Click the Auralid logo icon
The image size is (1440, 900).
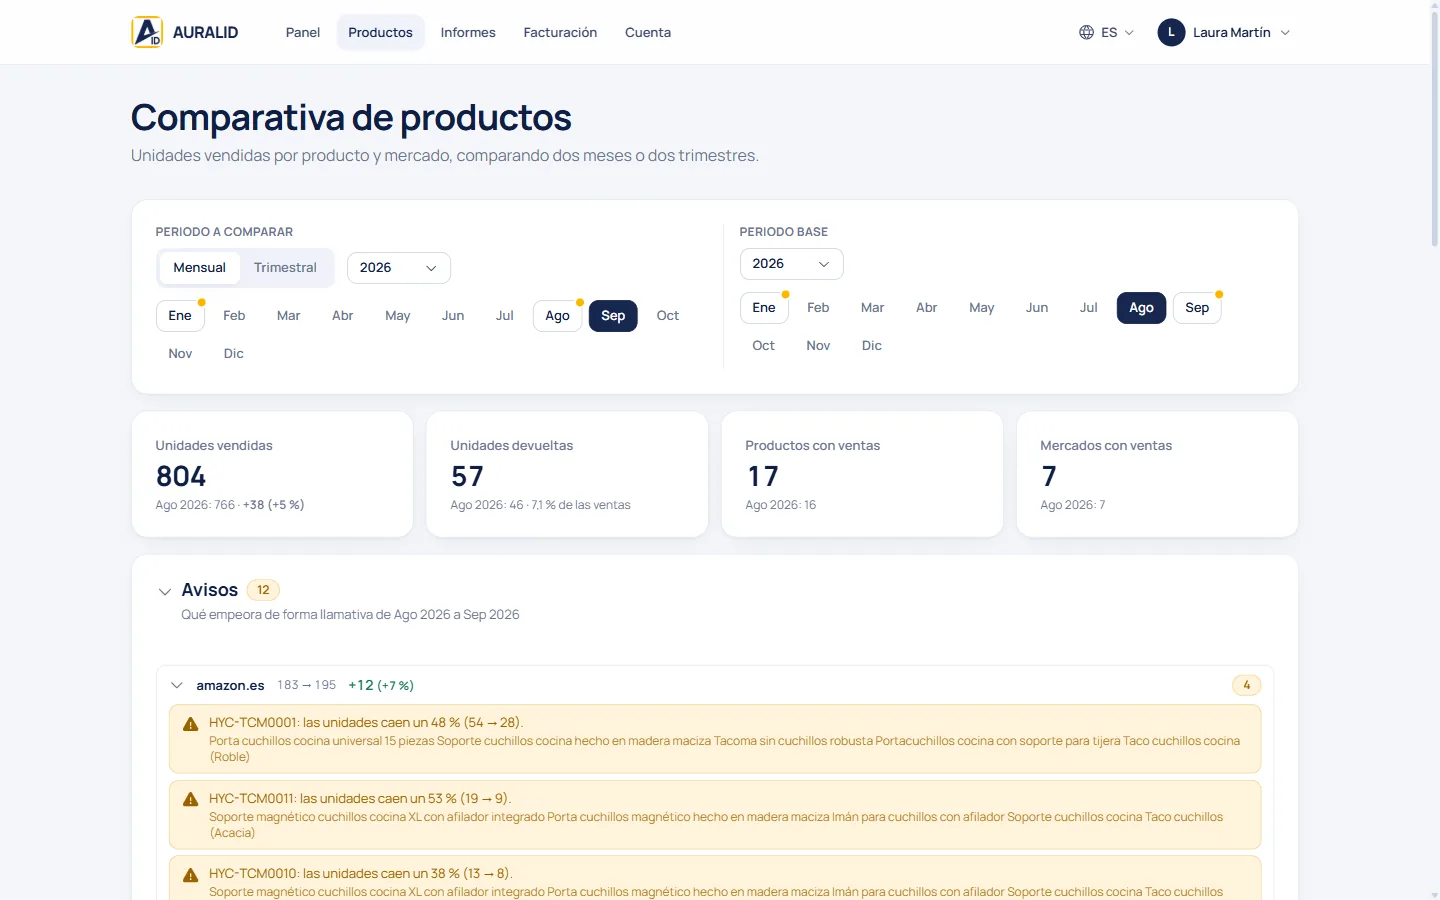[x=147, y=32]
